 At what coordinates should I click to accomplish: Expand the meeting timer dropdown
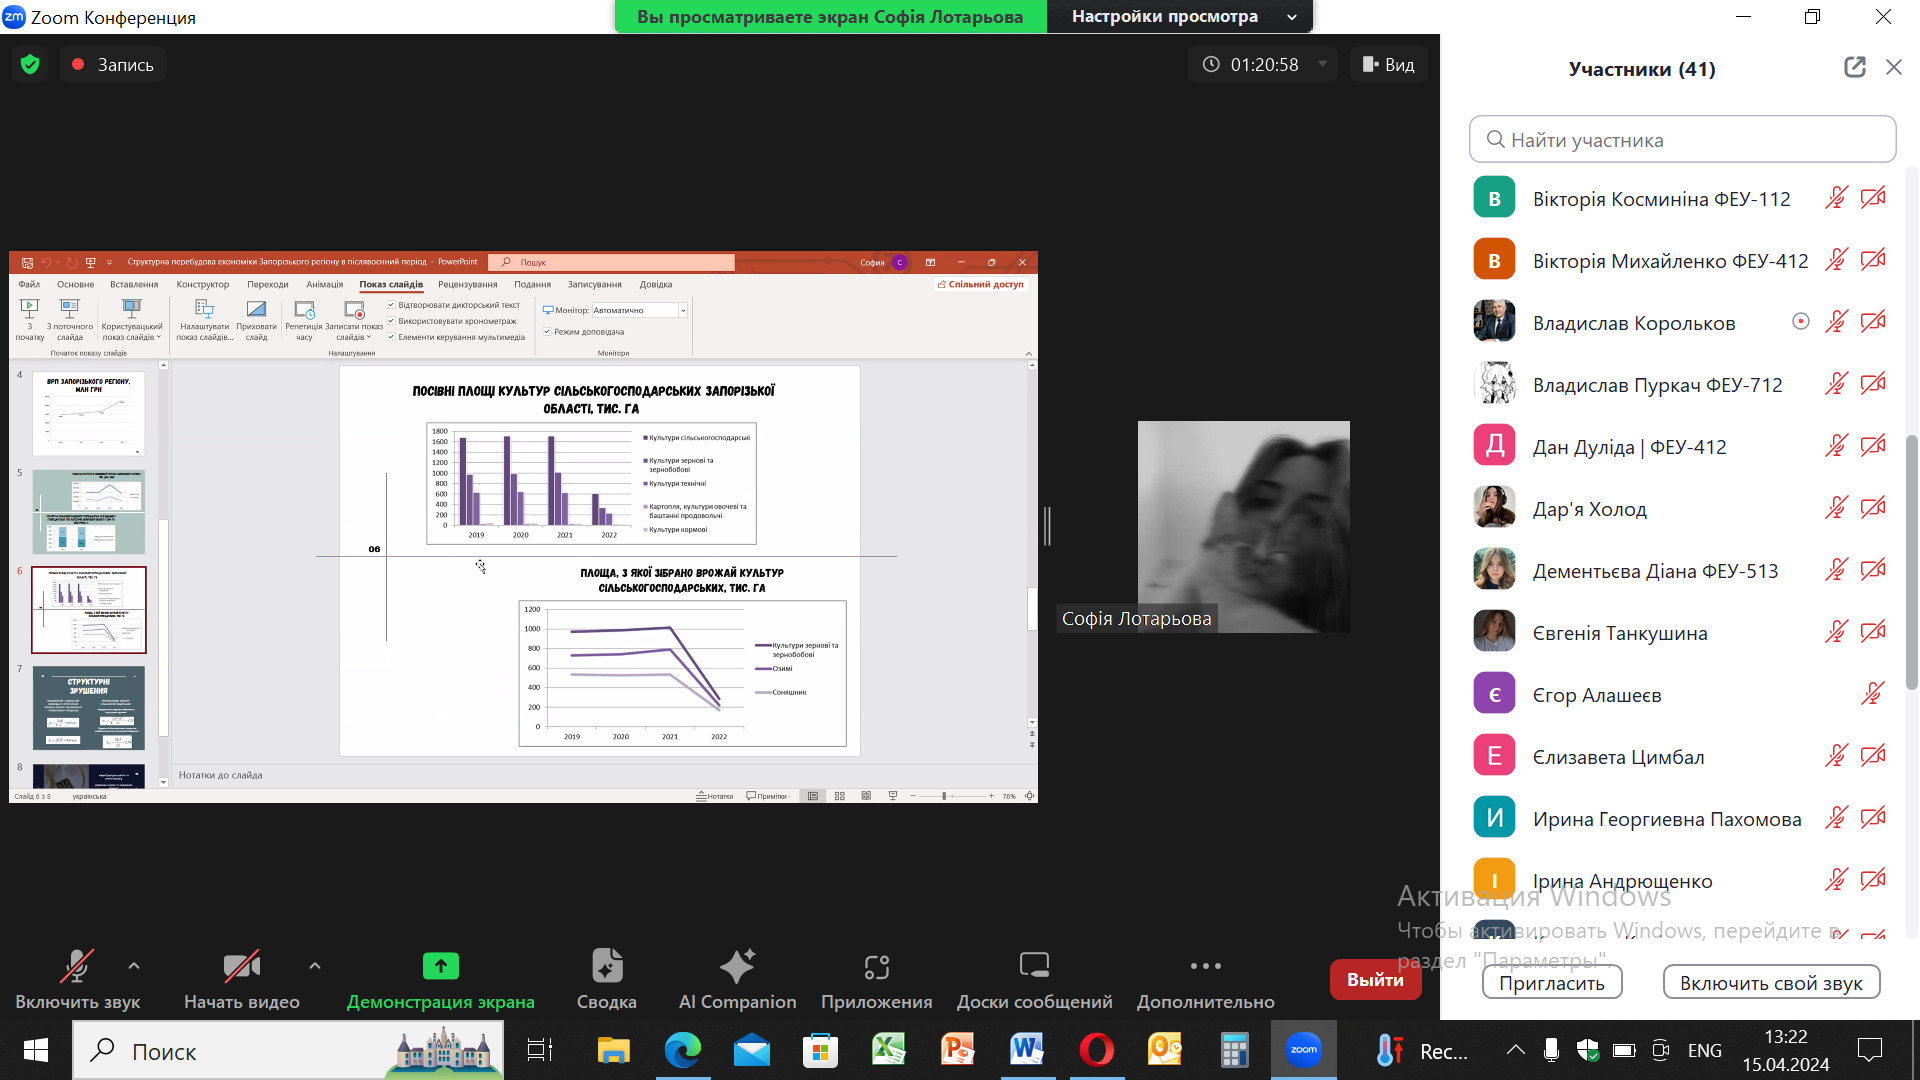(x=1322, y=65)
